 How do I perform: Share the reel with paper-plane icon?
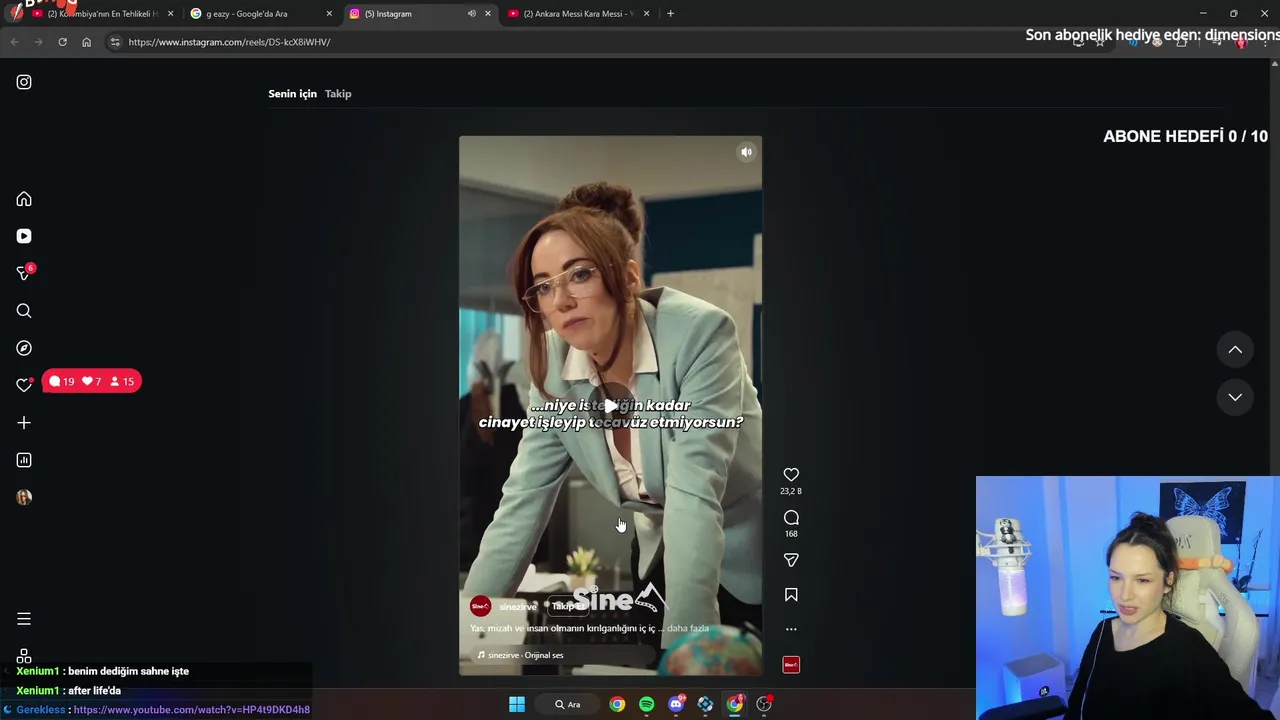click(791, 560)
